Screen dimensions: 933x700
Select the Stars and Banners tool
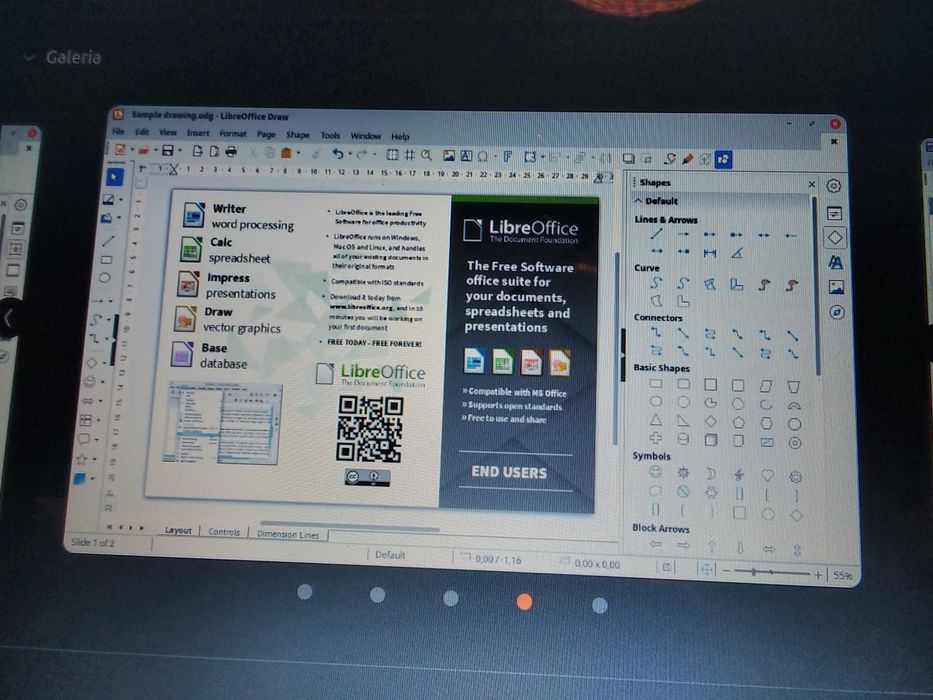(82, 459)
